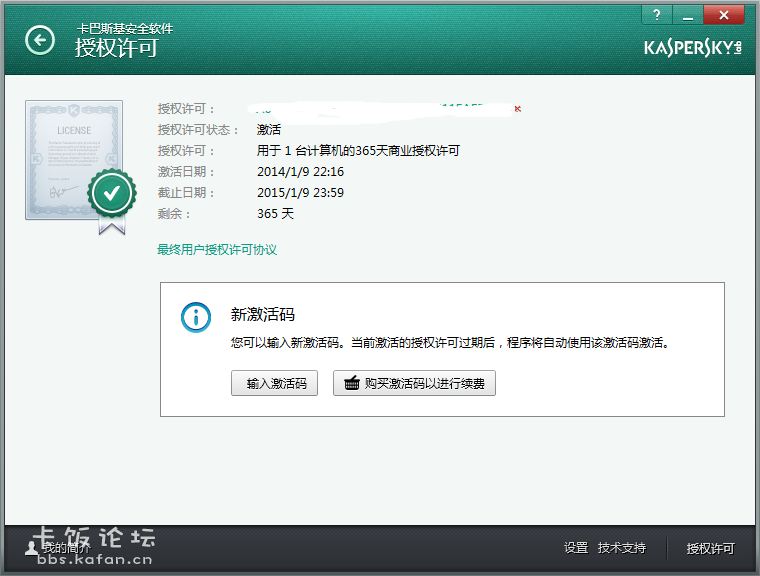760x576 pixels.
Task: Open 设置 in the bottom bar
Action: point(576,548)
